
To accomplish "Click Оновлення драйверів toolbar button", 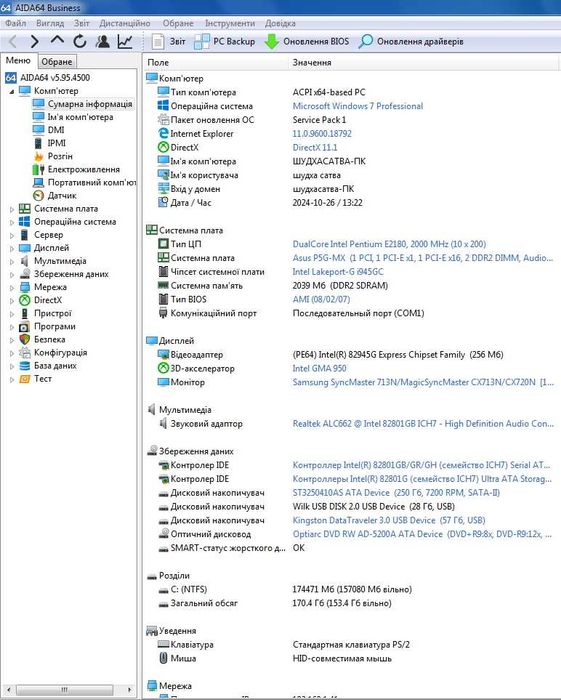I will [x=411, y=42].
